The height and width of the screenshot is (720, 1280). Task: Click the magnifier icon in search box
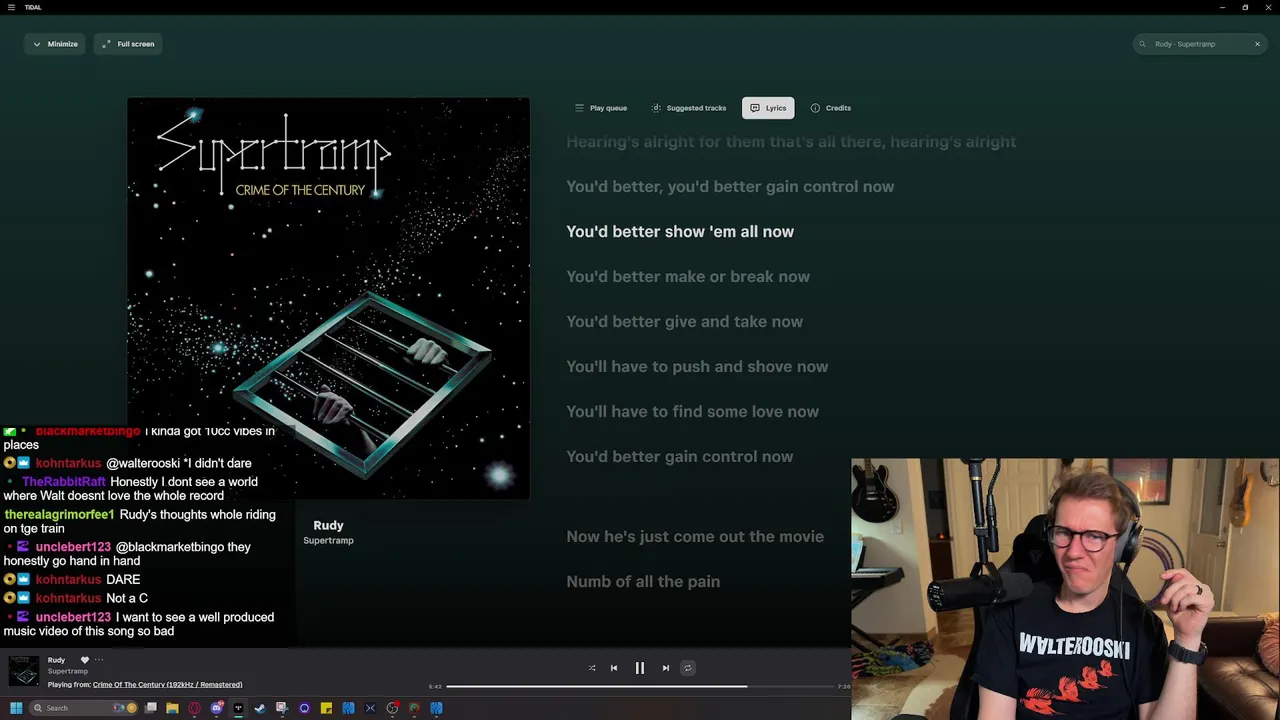click(x=1143, y=44)
